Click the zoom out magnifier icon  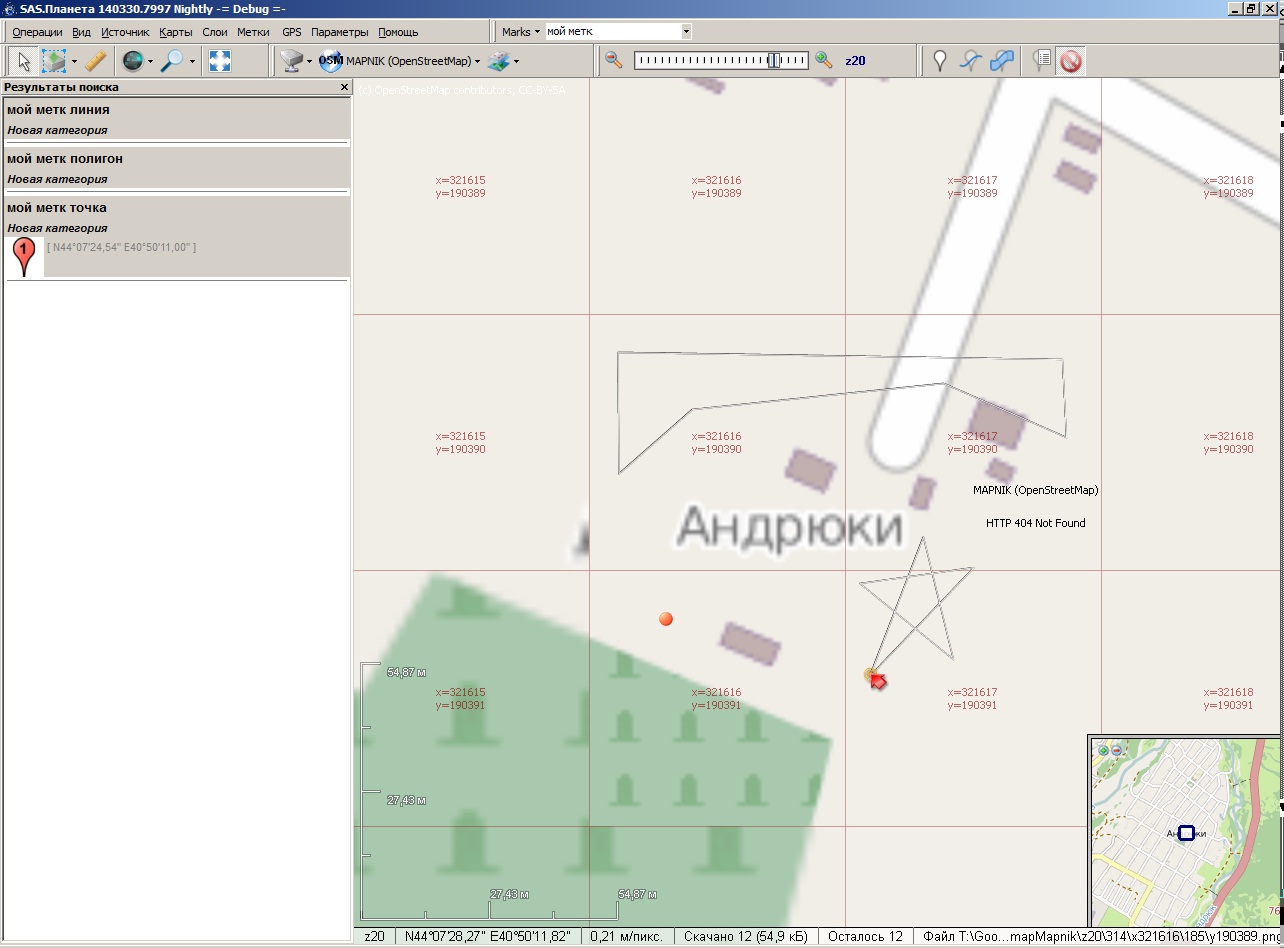614,60
